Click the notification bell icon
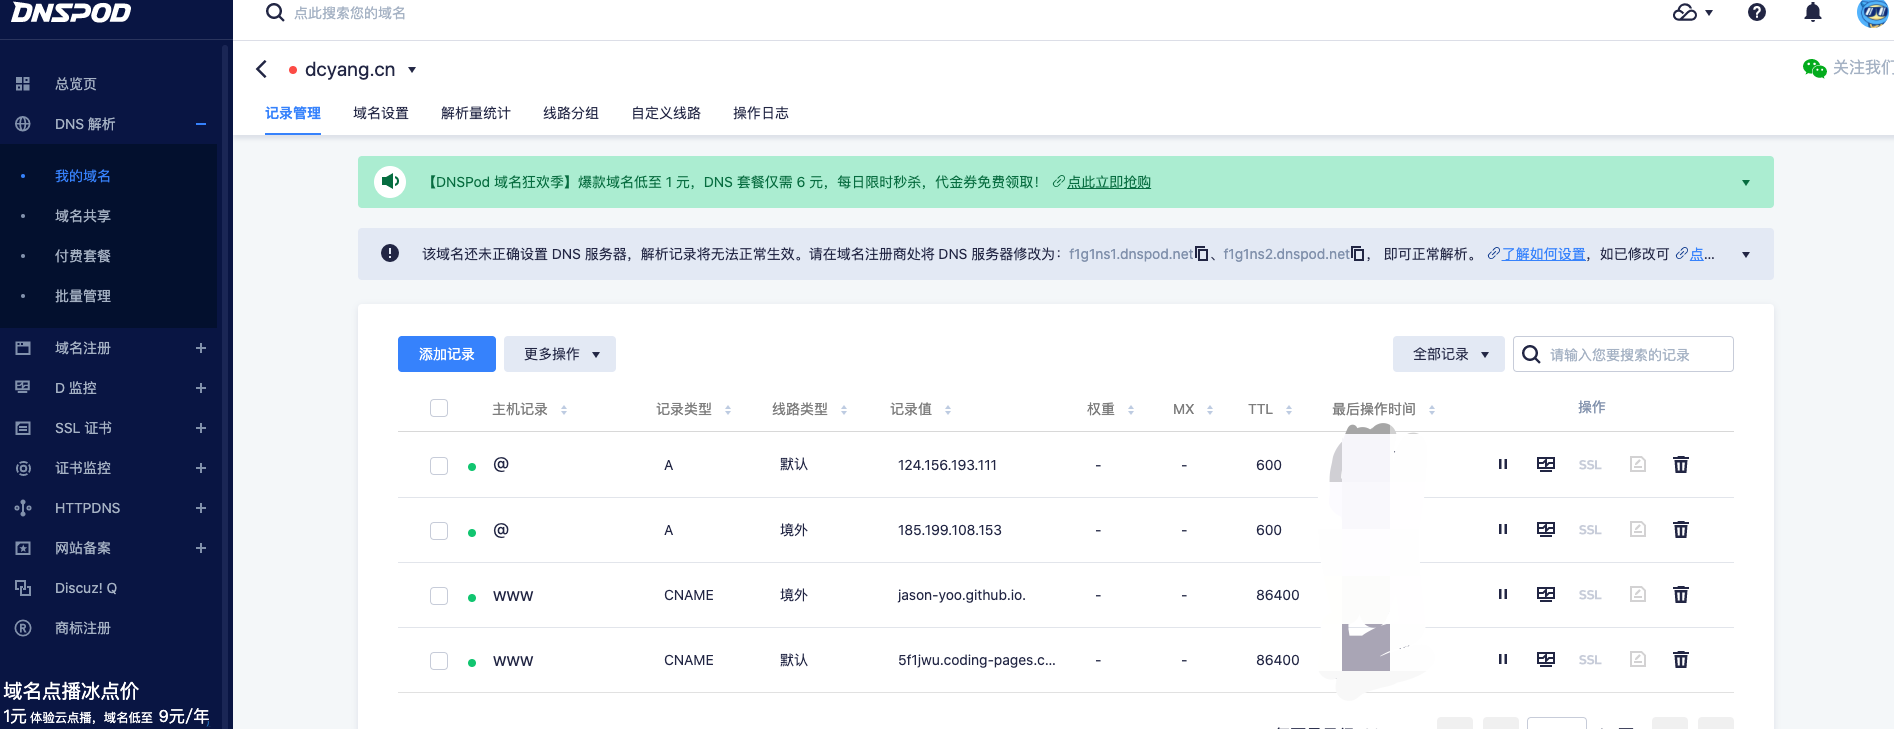This screenshot has height=729, width=1894. click(1812, 12)
